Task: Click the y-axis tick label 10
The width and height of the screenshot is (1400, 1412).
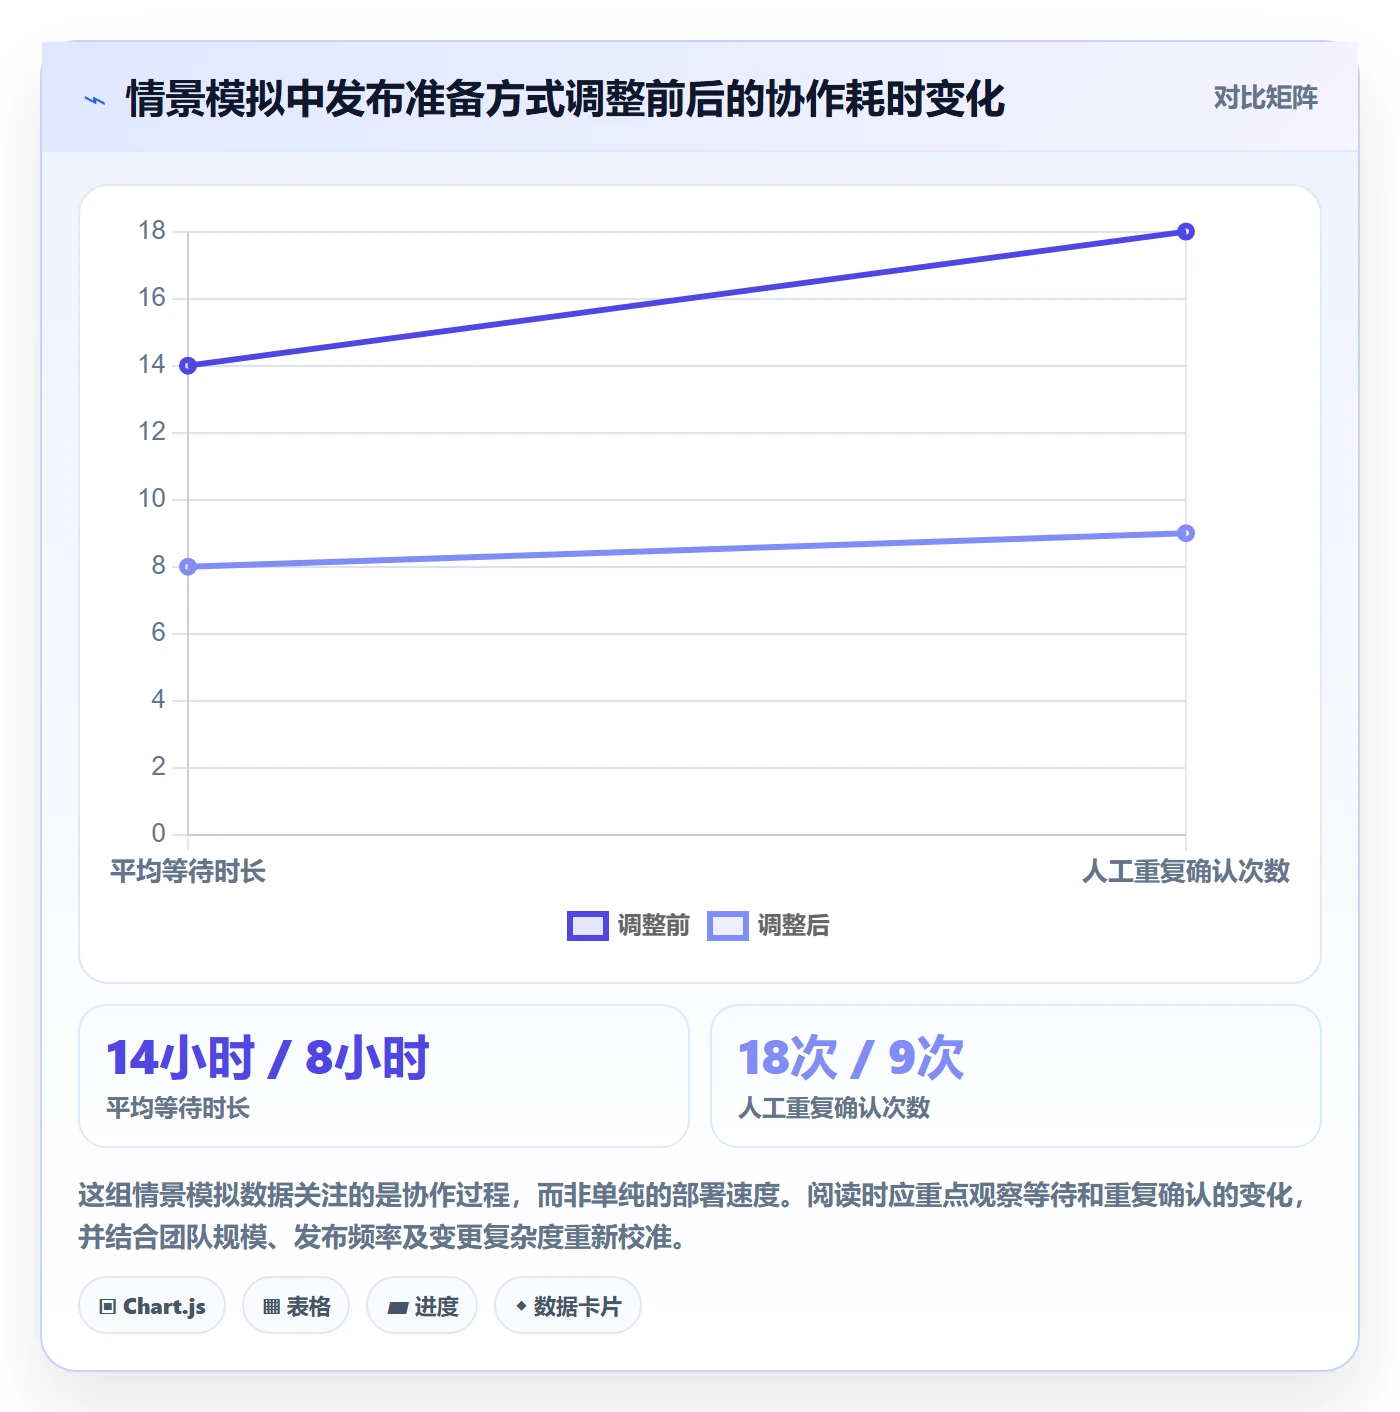Action: pos(152,499)
